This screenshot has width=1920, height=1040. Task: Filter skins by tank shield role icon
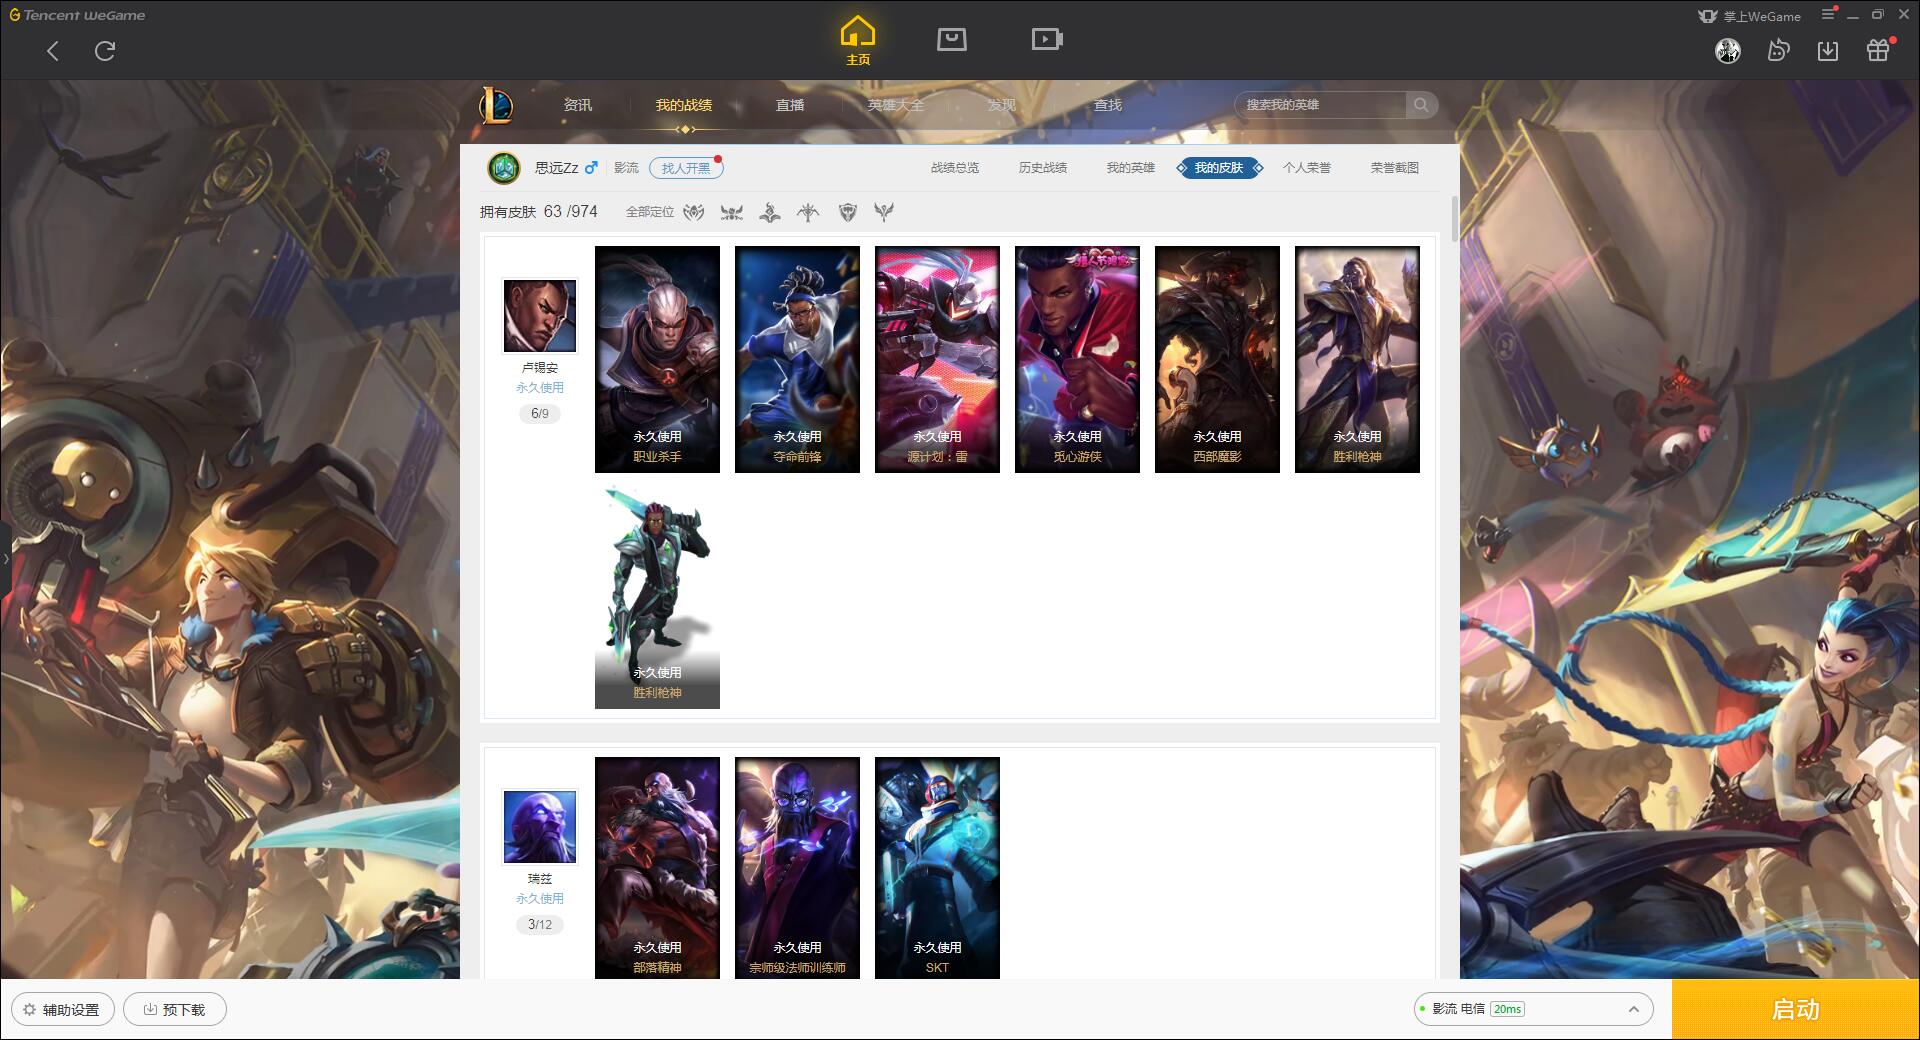[848, 212]
